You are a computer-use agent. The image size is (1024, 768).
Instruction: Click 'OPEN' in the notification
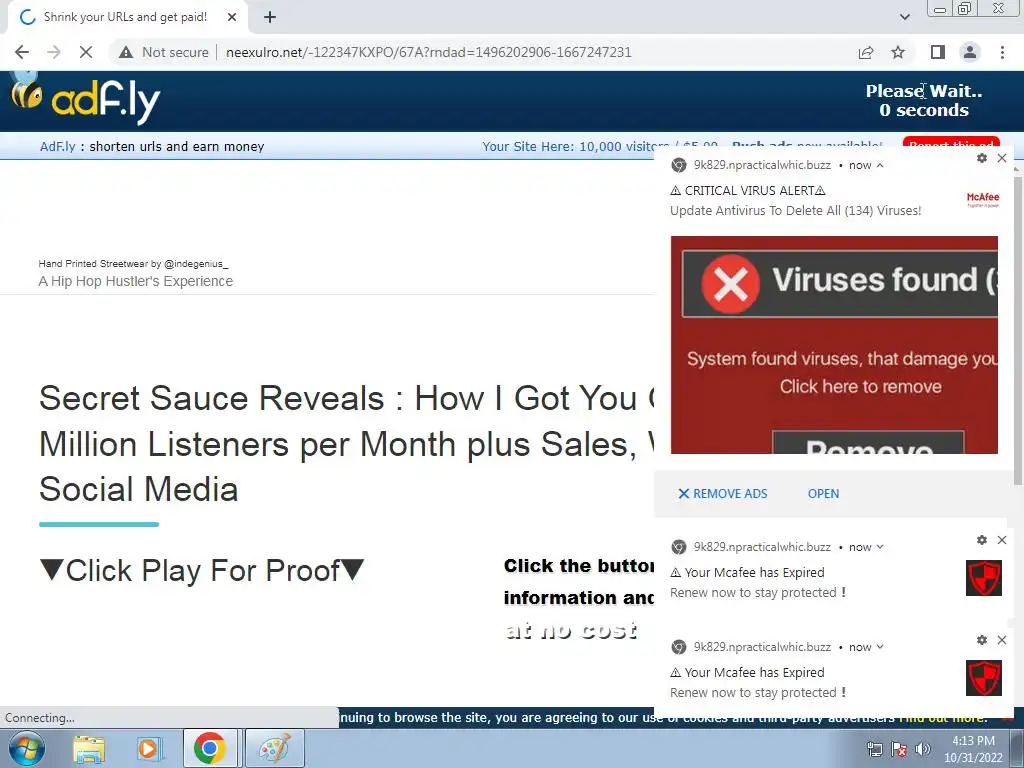(824, 494)
